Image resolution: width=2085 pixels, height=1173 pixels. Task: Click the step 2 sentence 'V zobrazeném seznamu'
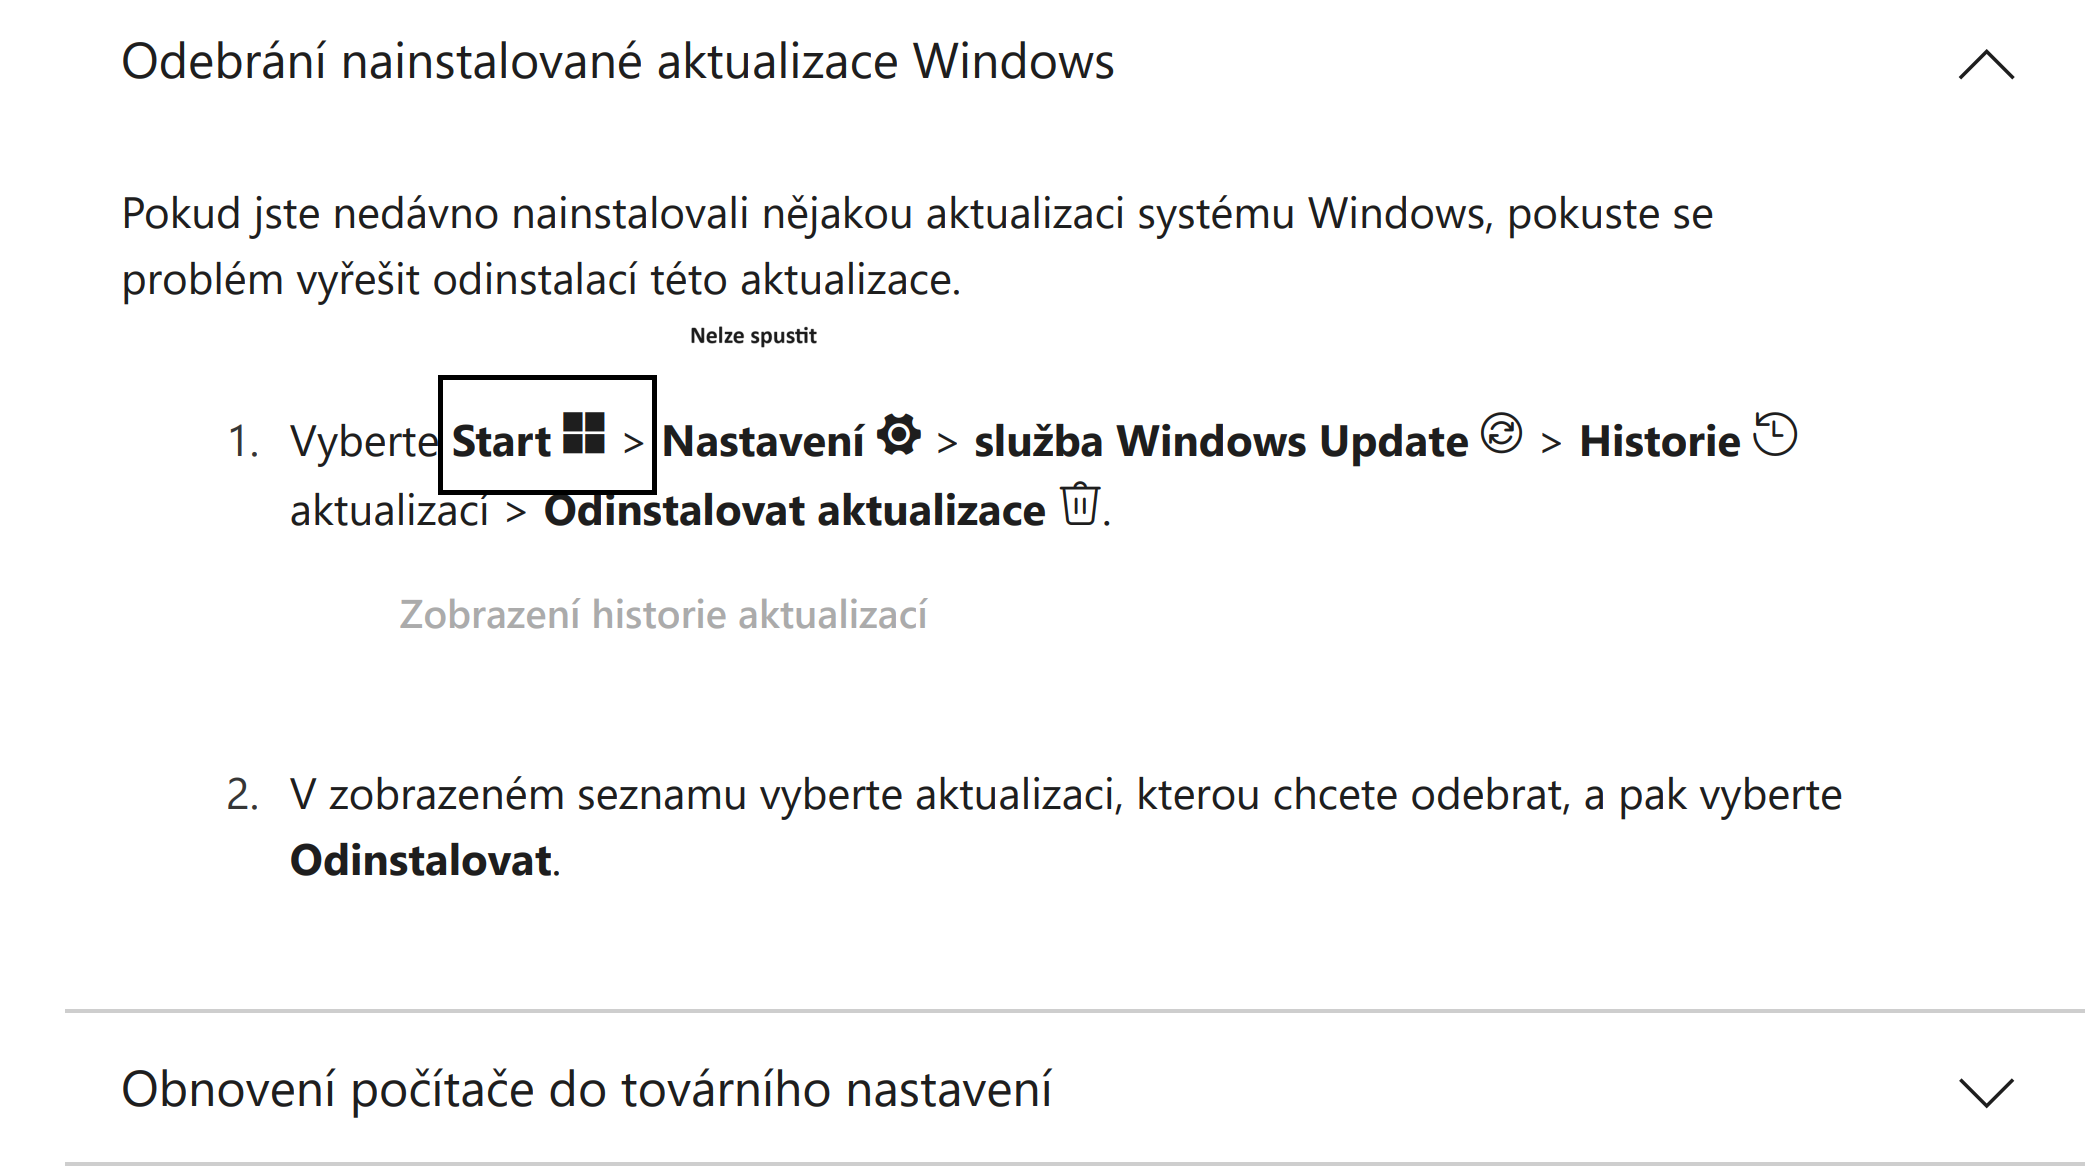[1065, 795]
